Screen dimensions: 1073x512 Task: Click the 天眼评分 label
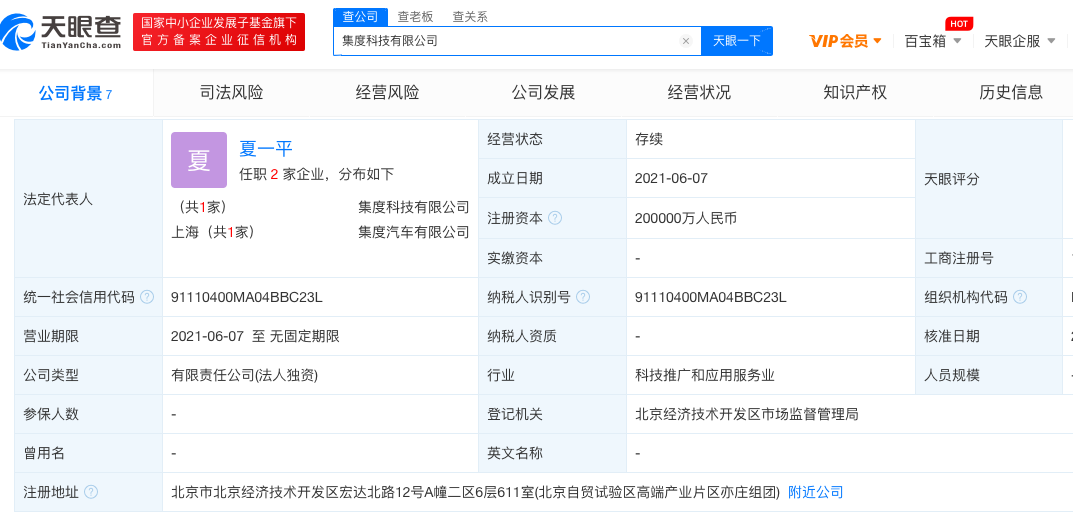click(x=952, y=179)
